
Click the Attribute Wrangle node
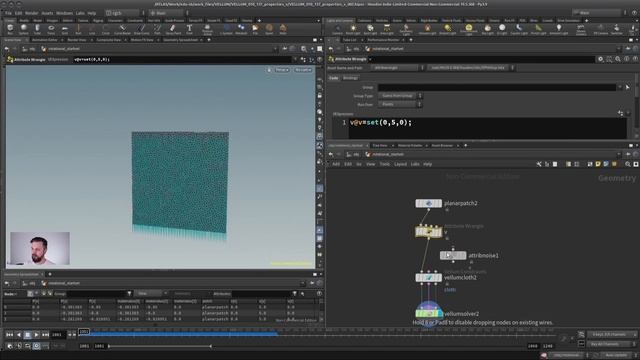428,232
